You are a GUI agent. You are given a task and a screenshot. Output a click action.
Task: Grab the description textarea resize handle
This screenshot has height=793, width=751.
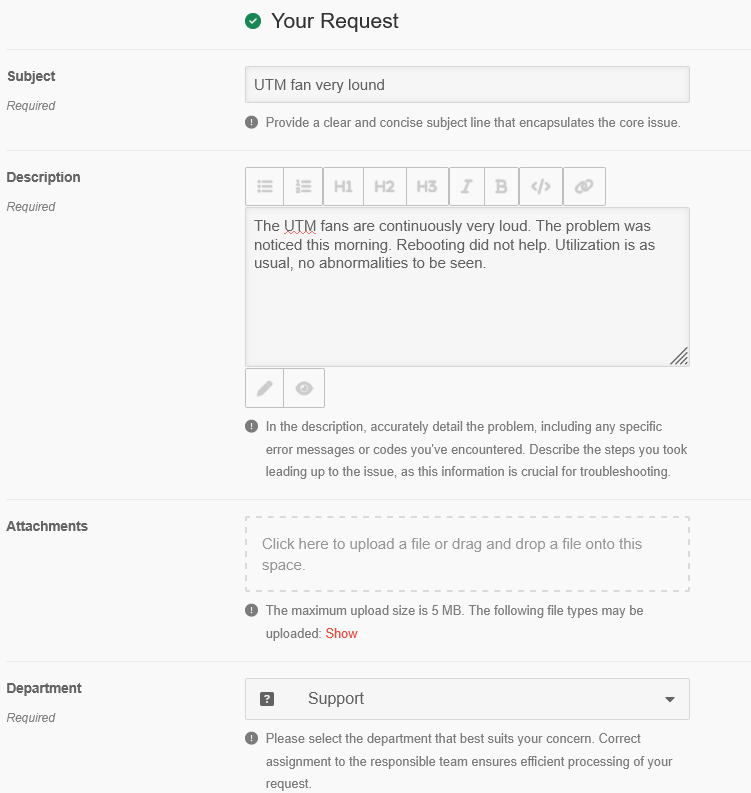coord(679,356)
